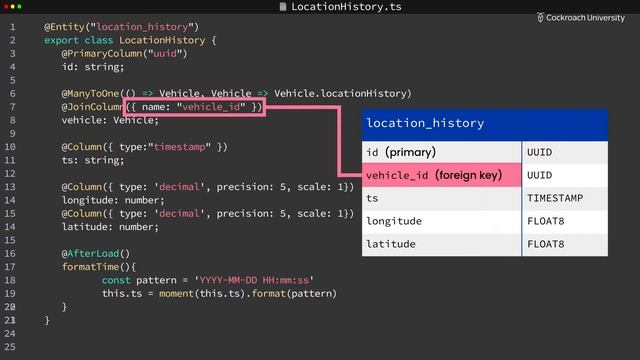This screenshot has width=640, height=360.
Task: Click the formatTime(){ method line
Action: point(99,267)
